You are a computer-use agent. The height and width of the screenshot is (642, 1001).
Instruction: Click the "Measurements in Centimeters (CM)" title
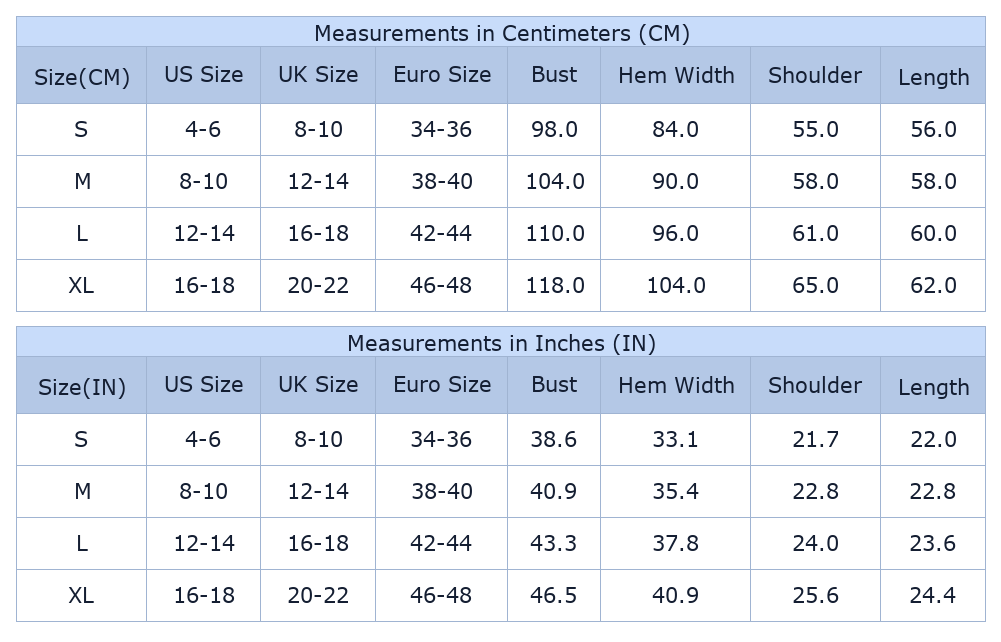[x=501, y=33]
